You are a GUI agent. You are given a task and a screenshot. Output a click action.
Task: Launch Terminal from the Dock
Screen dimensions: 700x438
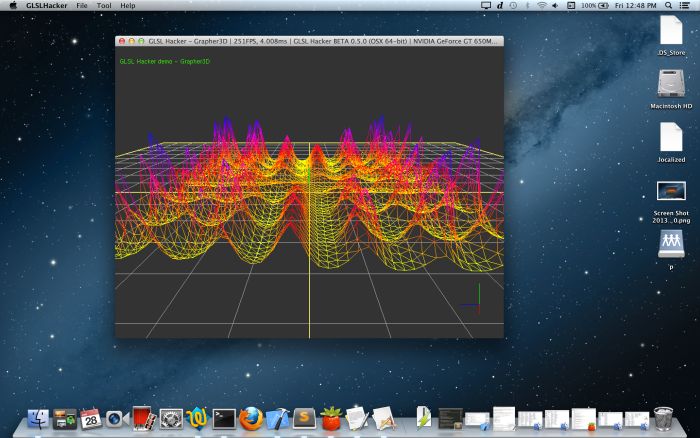click(224, 419)
